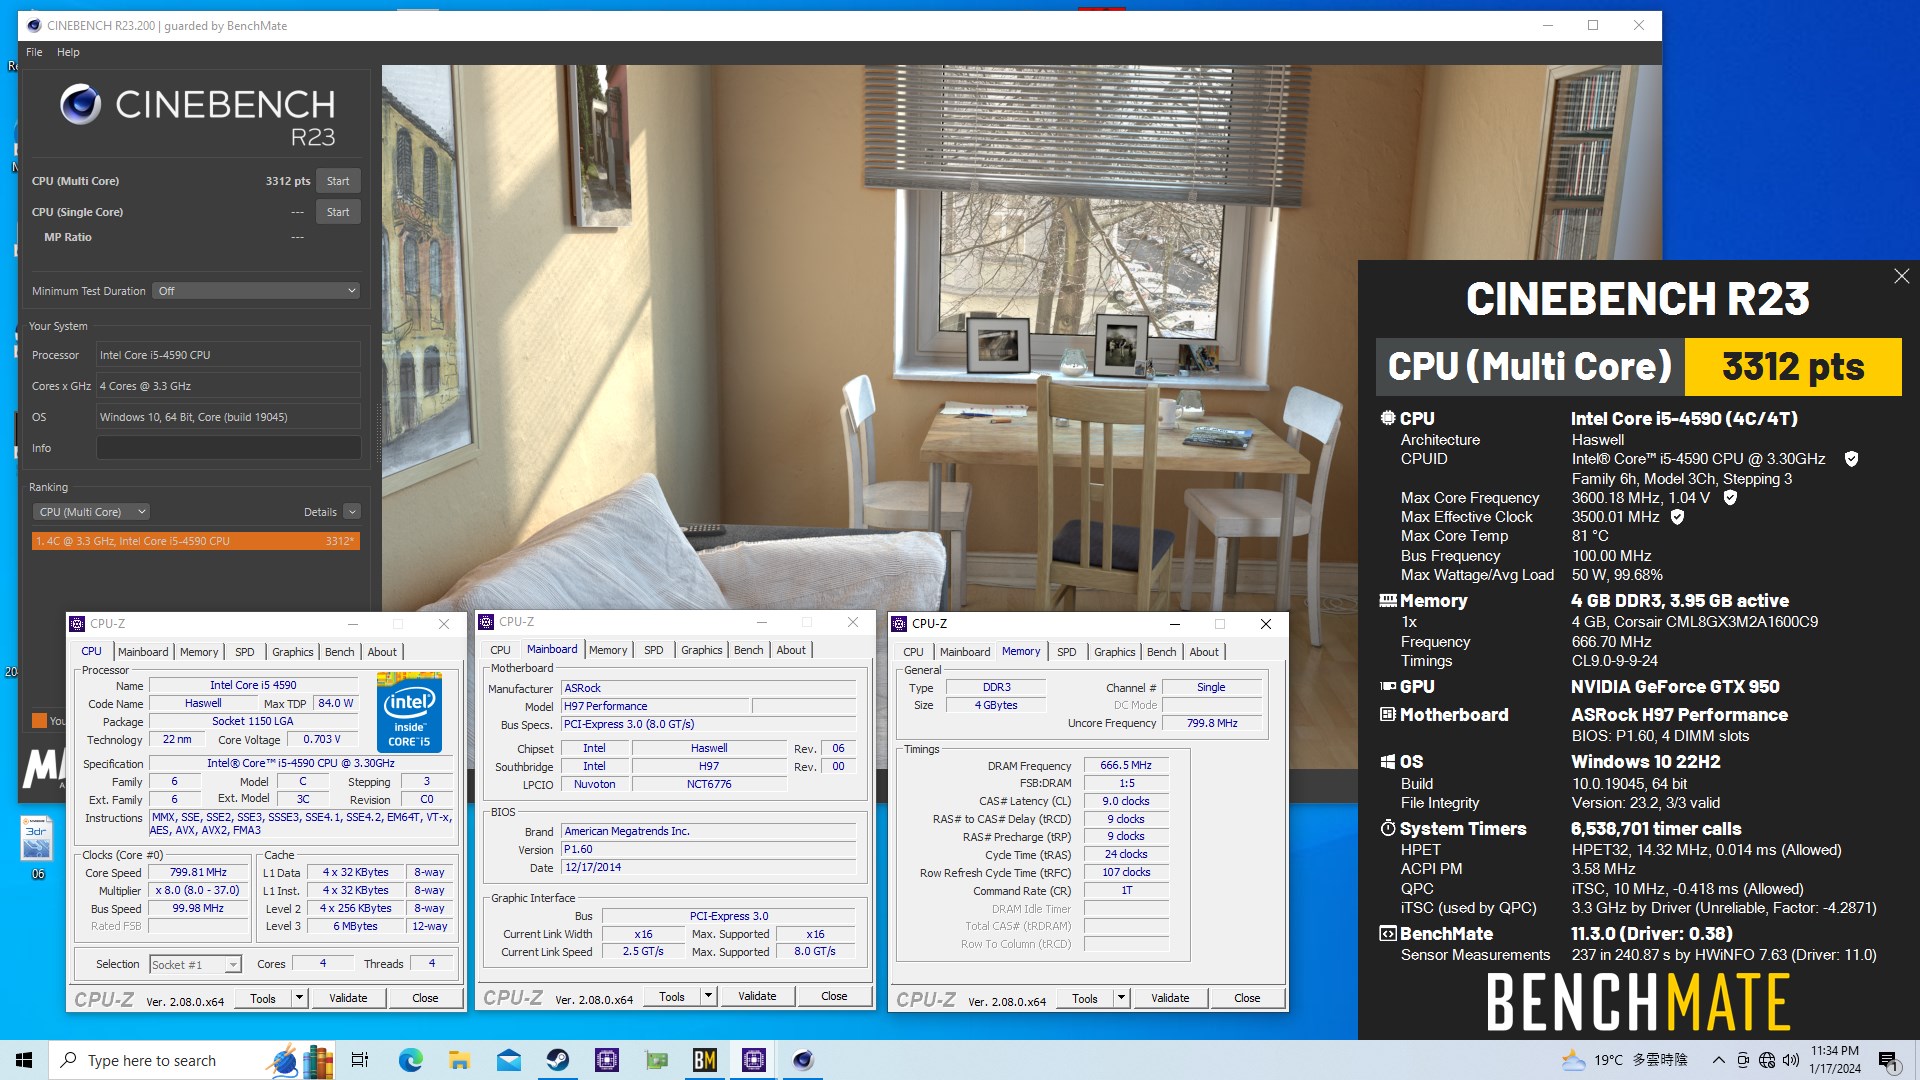Switch to Graphics tab in right CPU-Z window

pos(1114,652)
